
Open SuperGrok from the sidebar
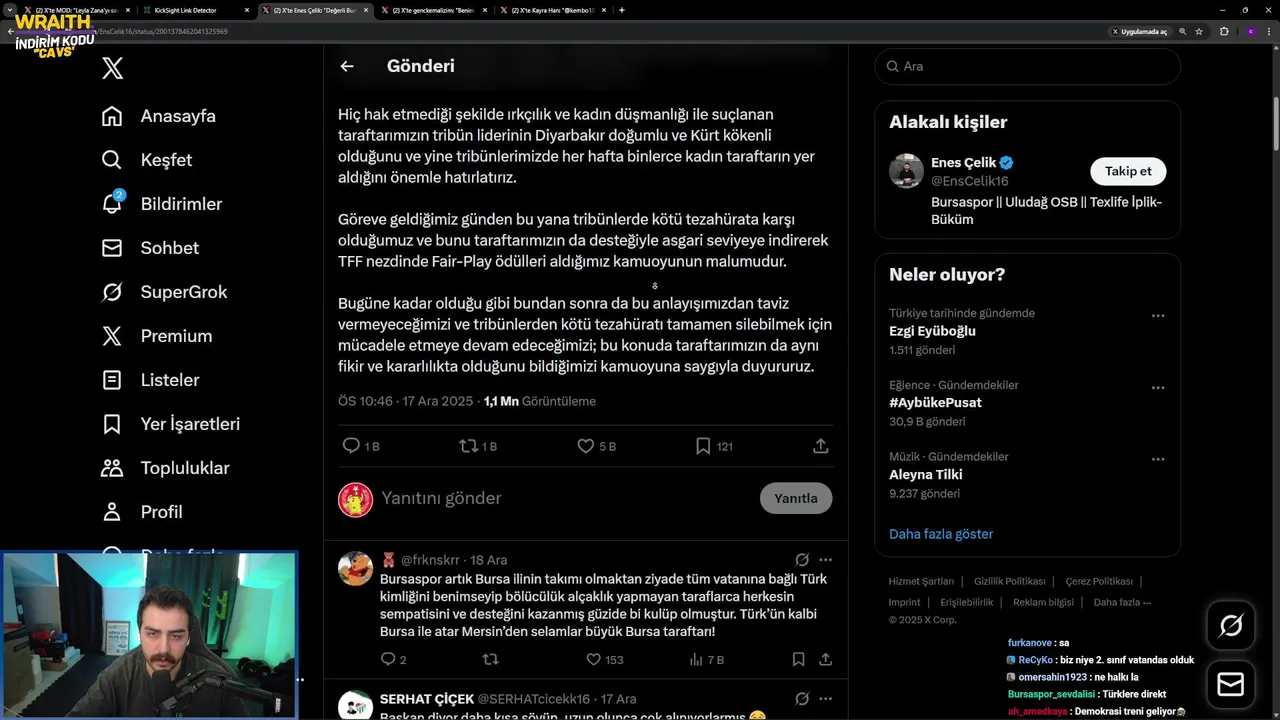point(164,292)
